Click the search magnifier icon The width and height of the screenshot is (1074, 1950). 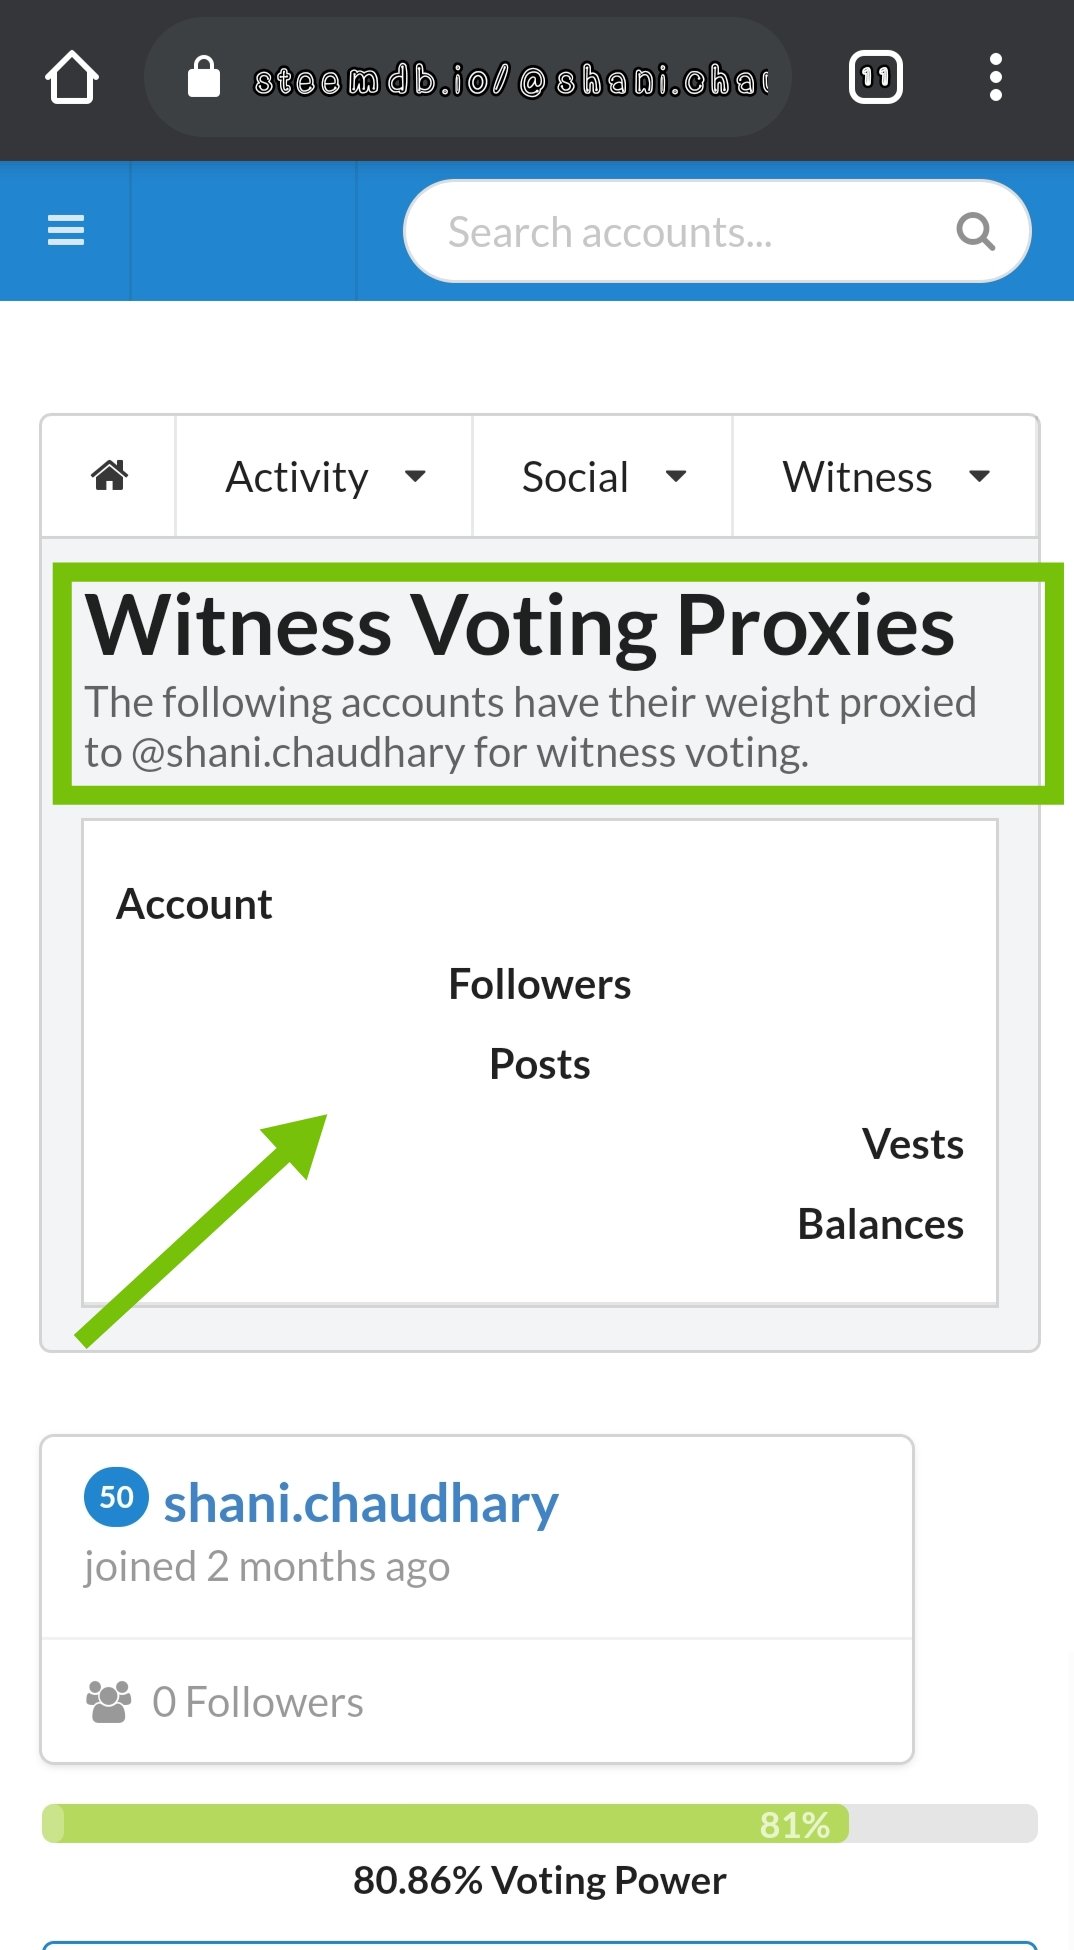pyautogui.click(x=975, y=232)
